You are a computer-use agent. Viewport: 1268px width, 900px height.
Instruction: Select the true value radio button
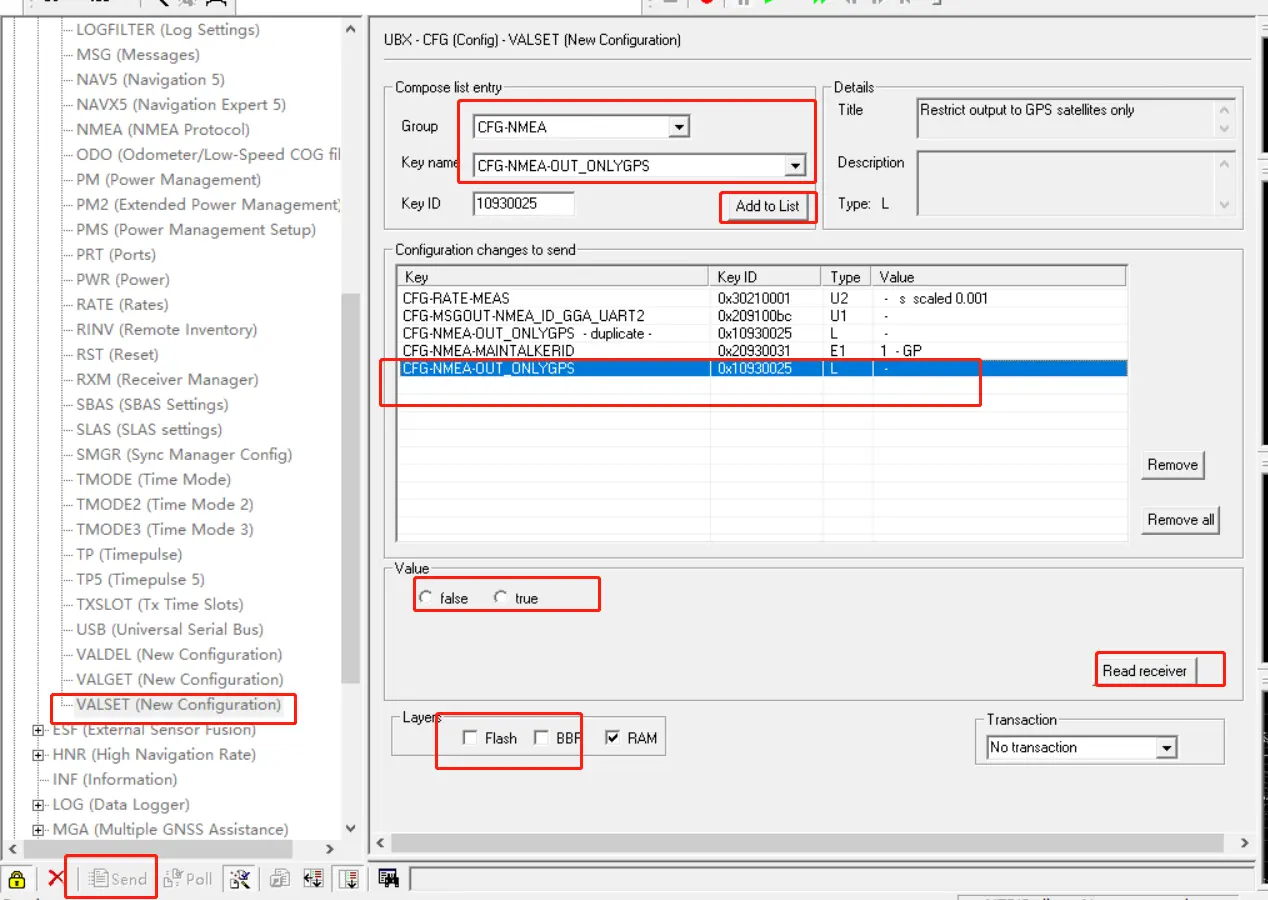tap(501, 598)
